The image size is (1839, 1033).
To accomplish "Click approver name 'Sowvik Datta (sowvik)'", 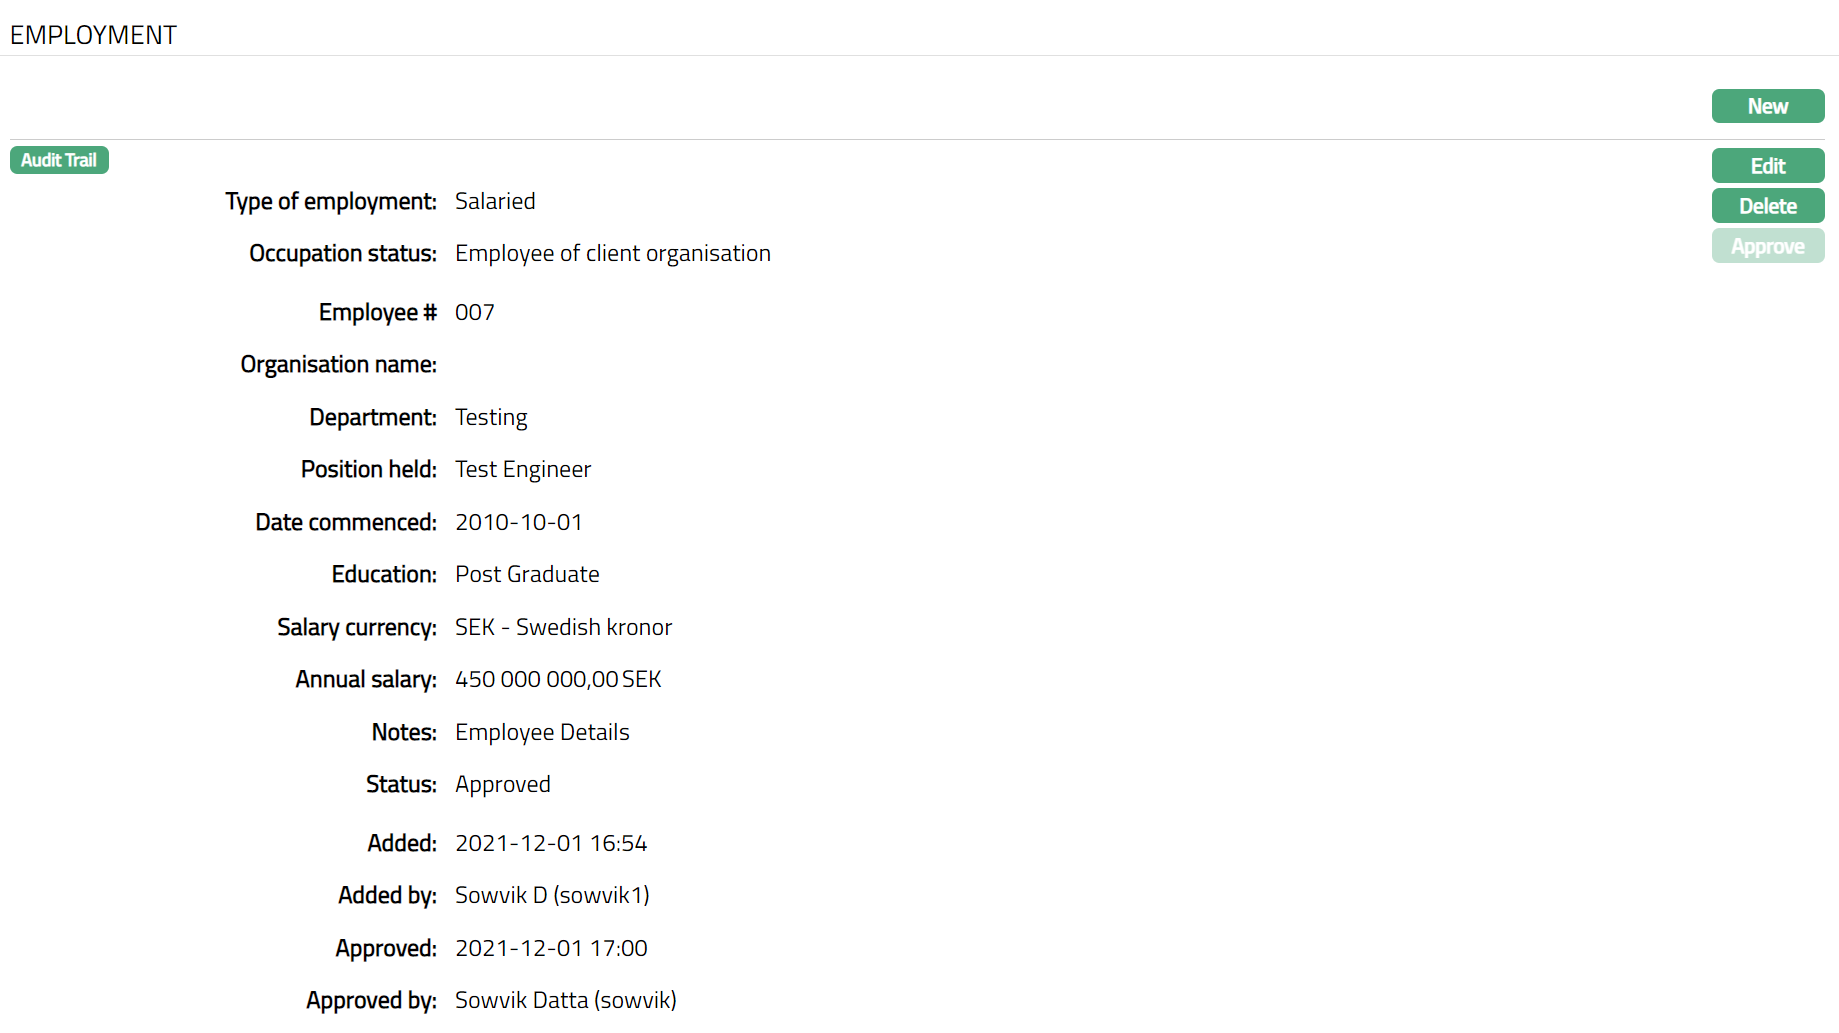I will (x=565, y=1000).
